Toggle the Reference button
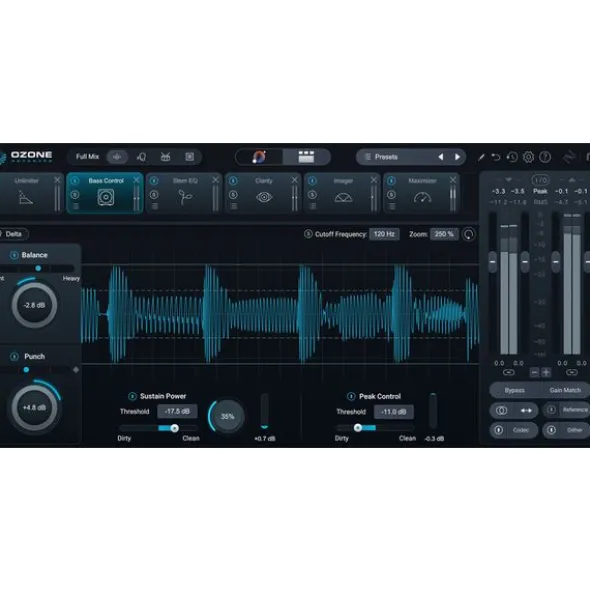This screenshot has width=590, height=591. [x=566, y=410]
